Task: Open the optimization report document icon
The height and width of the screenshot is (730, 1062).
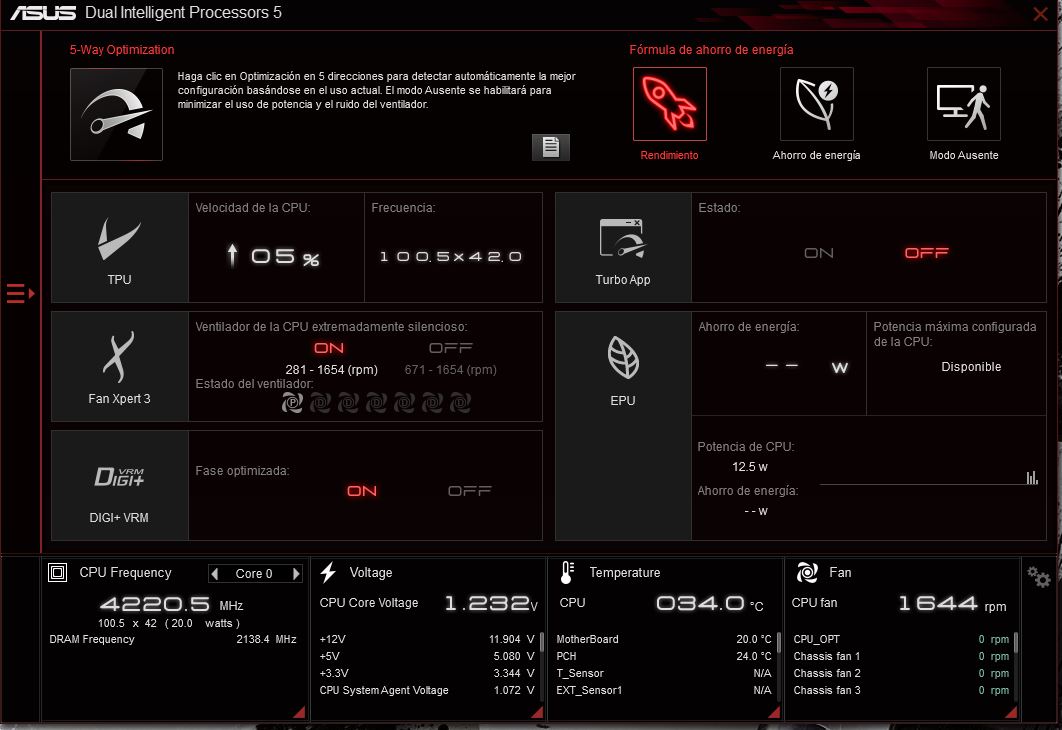Action: pyautogui.click(x=551, y=147)
